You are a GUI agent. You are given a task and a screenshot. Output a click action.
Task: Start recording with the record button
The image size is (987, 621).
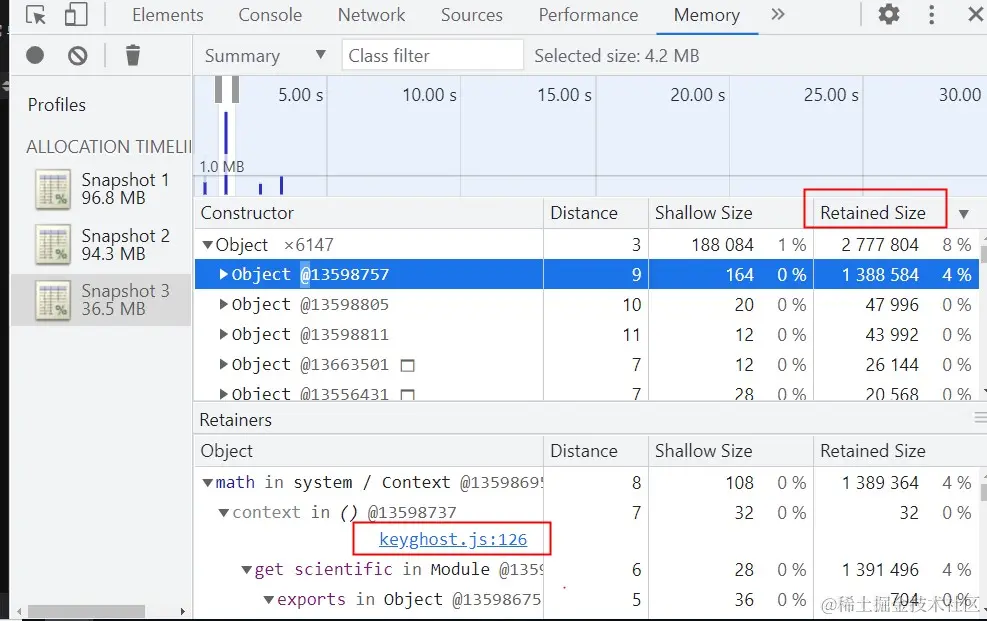[35, 55]
